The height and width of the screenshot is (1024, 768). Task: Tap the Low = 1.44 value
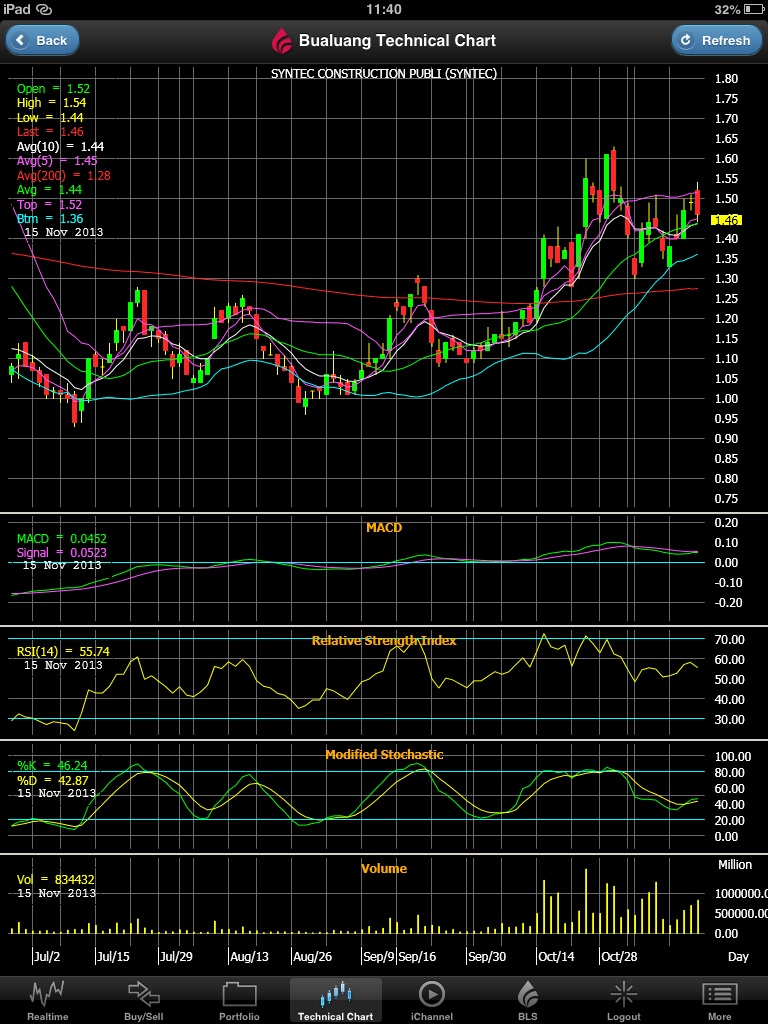point(50,118)
